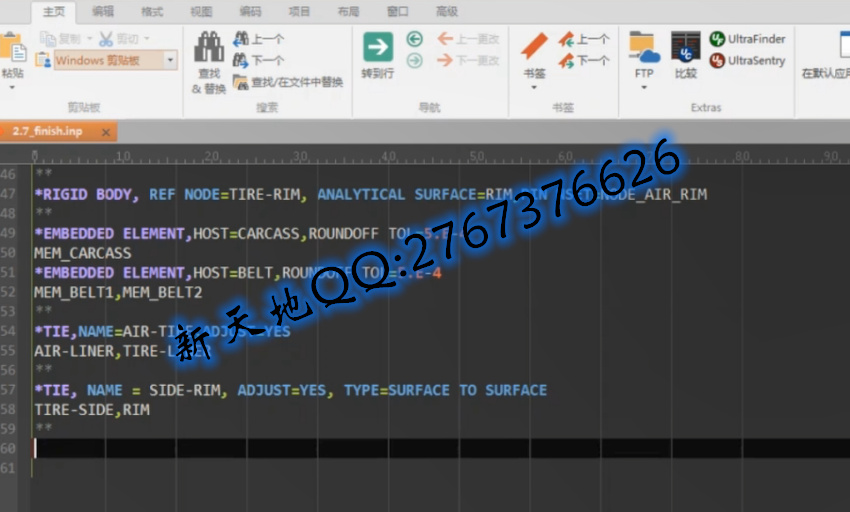Image resolution: width=850 pixels, height=512 pixels.
Task: Expand the Bookmark (书签) dropdown arrow
Action: pyautogui.click(x=534, y=87)
